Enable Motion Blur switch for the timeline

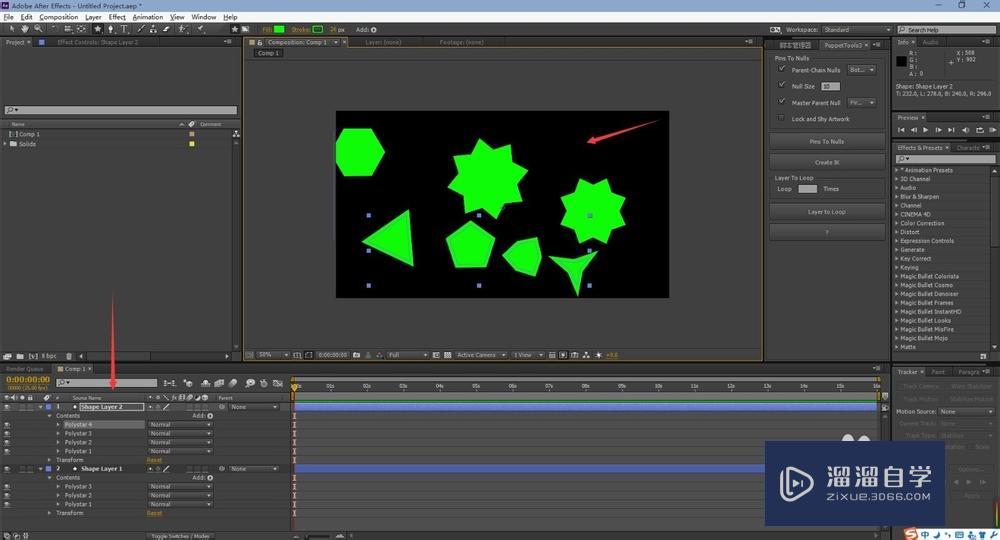[233, 383]
